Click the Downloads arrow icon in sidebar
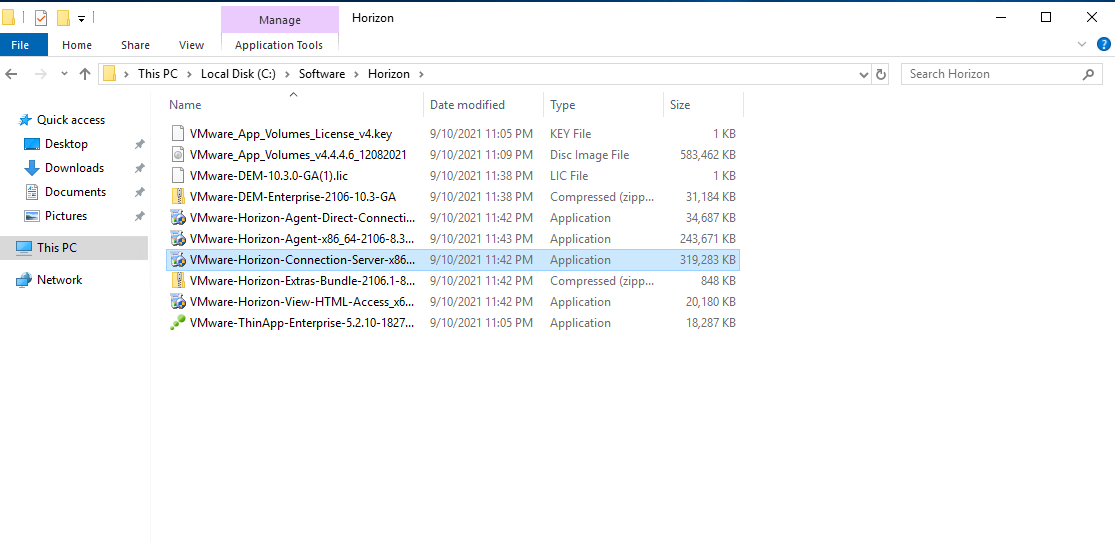 (31, 168)
